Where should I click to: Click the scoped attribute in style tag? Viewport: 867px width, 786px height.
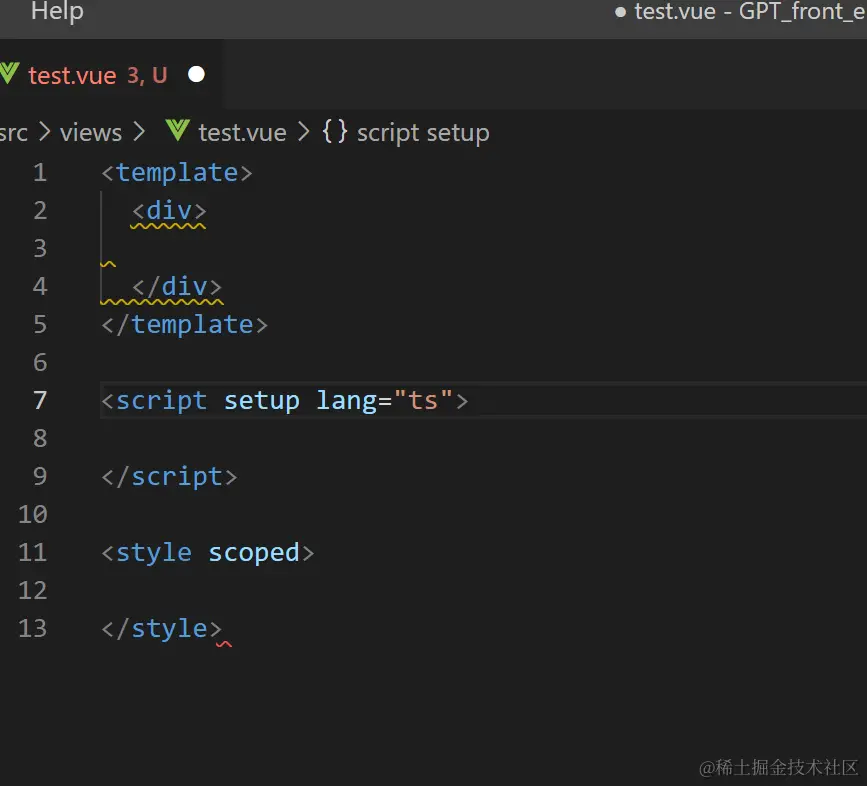[254, 553]
